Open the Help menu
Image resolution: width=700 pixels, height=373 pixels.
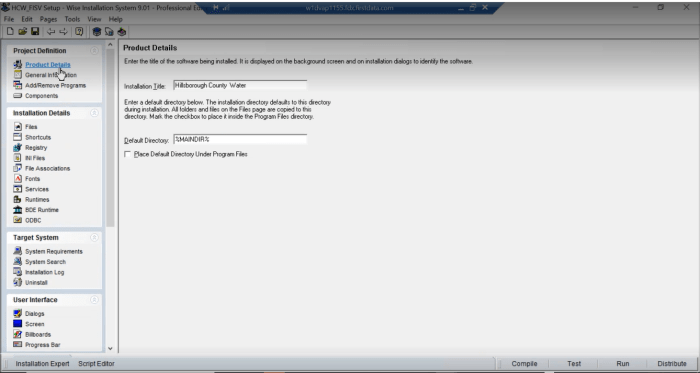115,19
